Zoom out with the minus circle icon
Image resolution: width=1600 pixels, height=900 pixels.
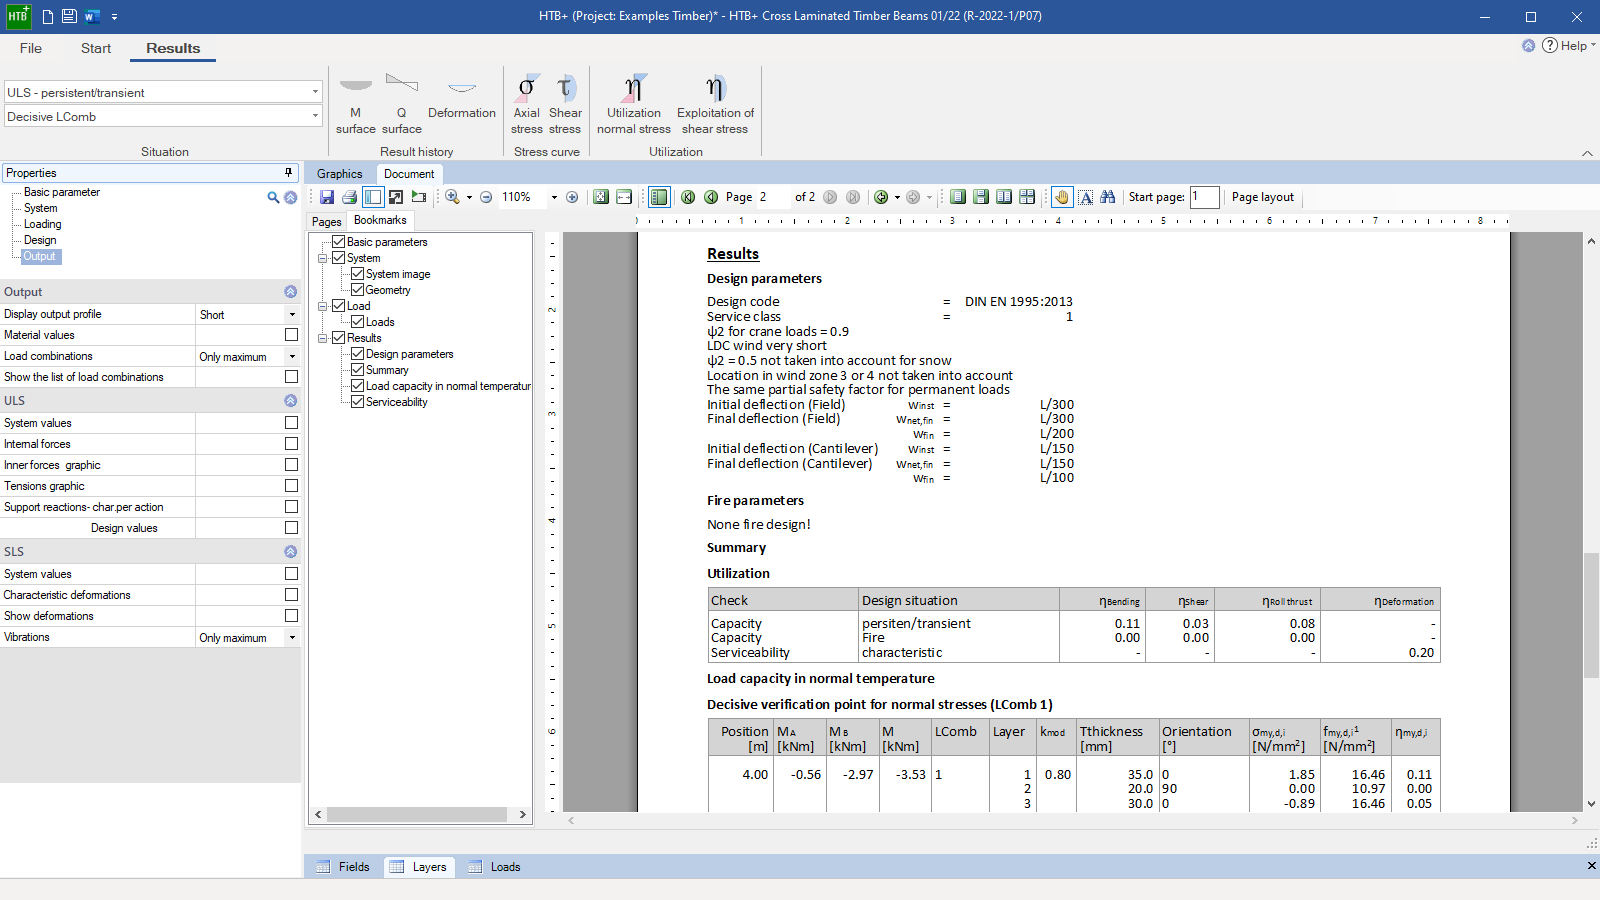tap(486, 197)
